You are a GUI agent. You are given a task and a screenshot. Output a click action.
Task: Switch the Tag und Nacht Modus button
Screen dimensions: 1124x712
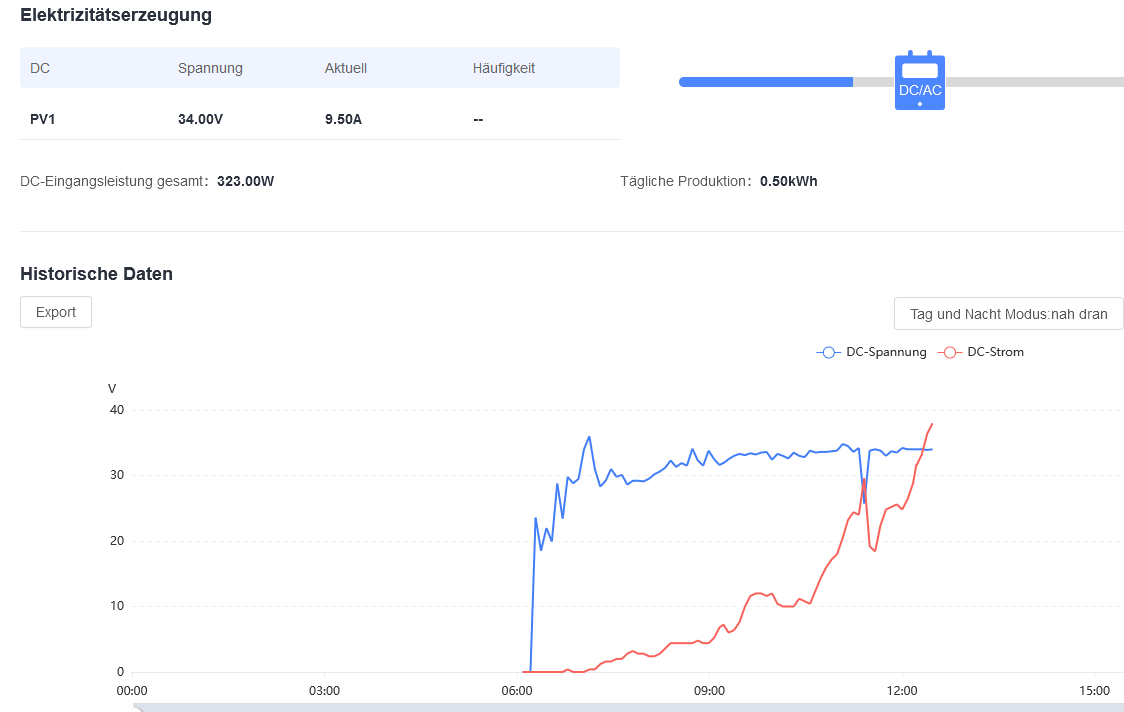coord(1008,314)
